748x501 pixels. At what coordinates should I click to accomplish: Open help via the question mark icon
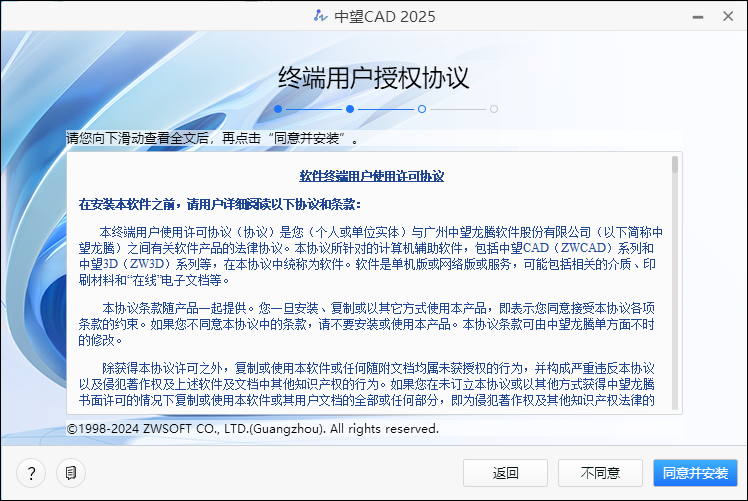click(31, 473)
